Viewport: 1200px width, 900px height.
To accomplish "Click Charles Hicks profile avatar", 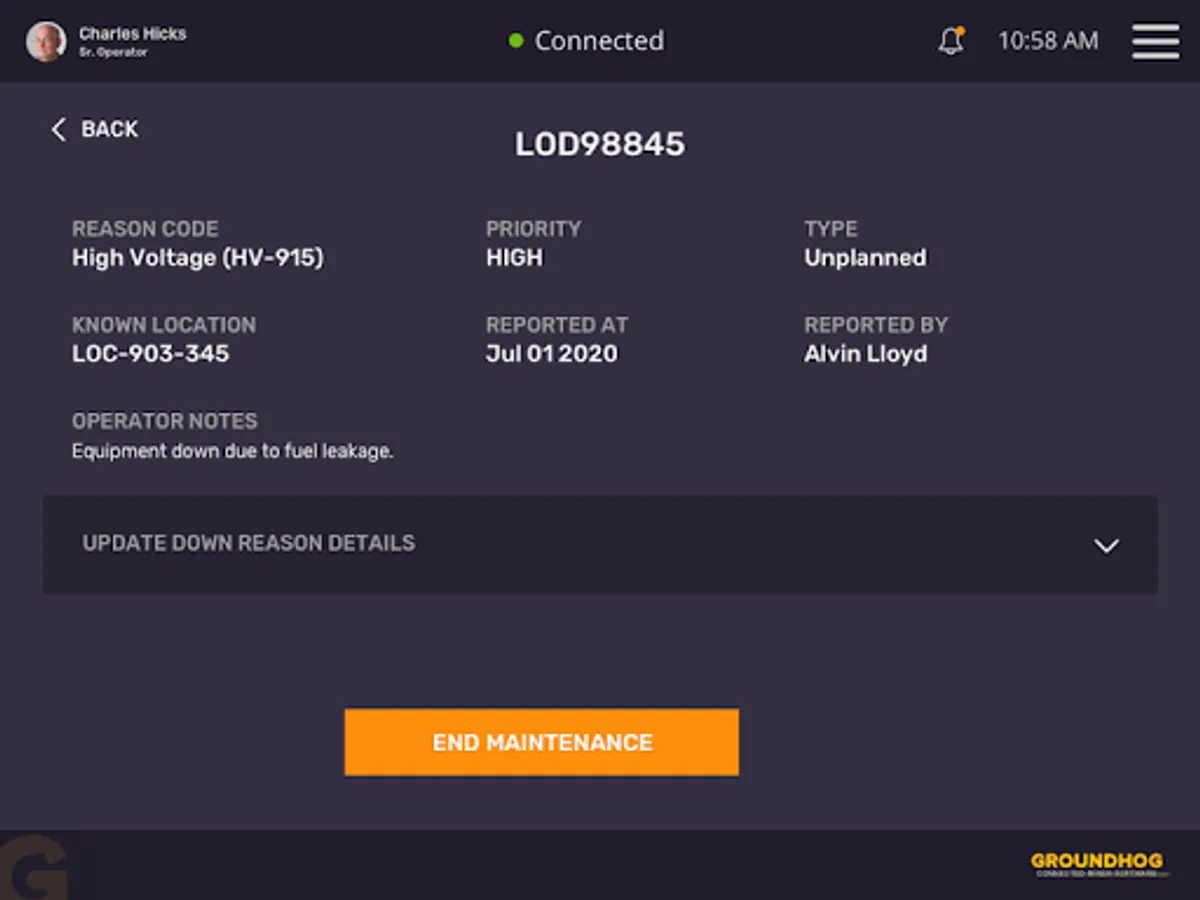I will [46, 42].
